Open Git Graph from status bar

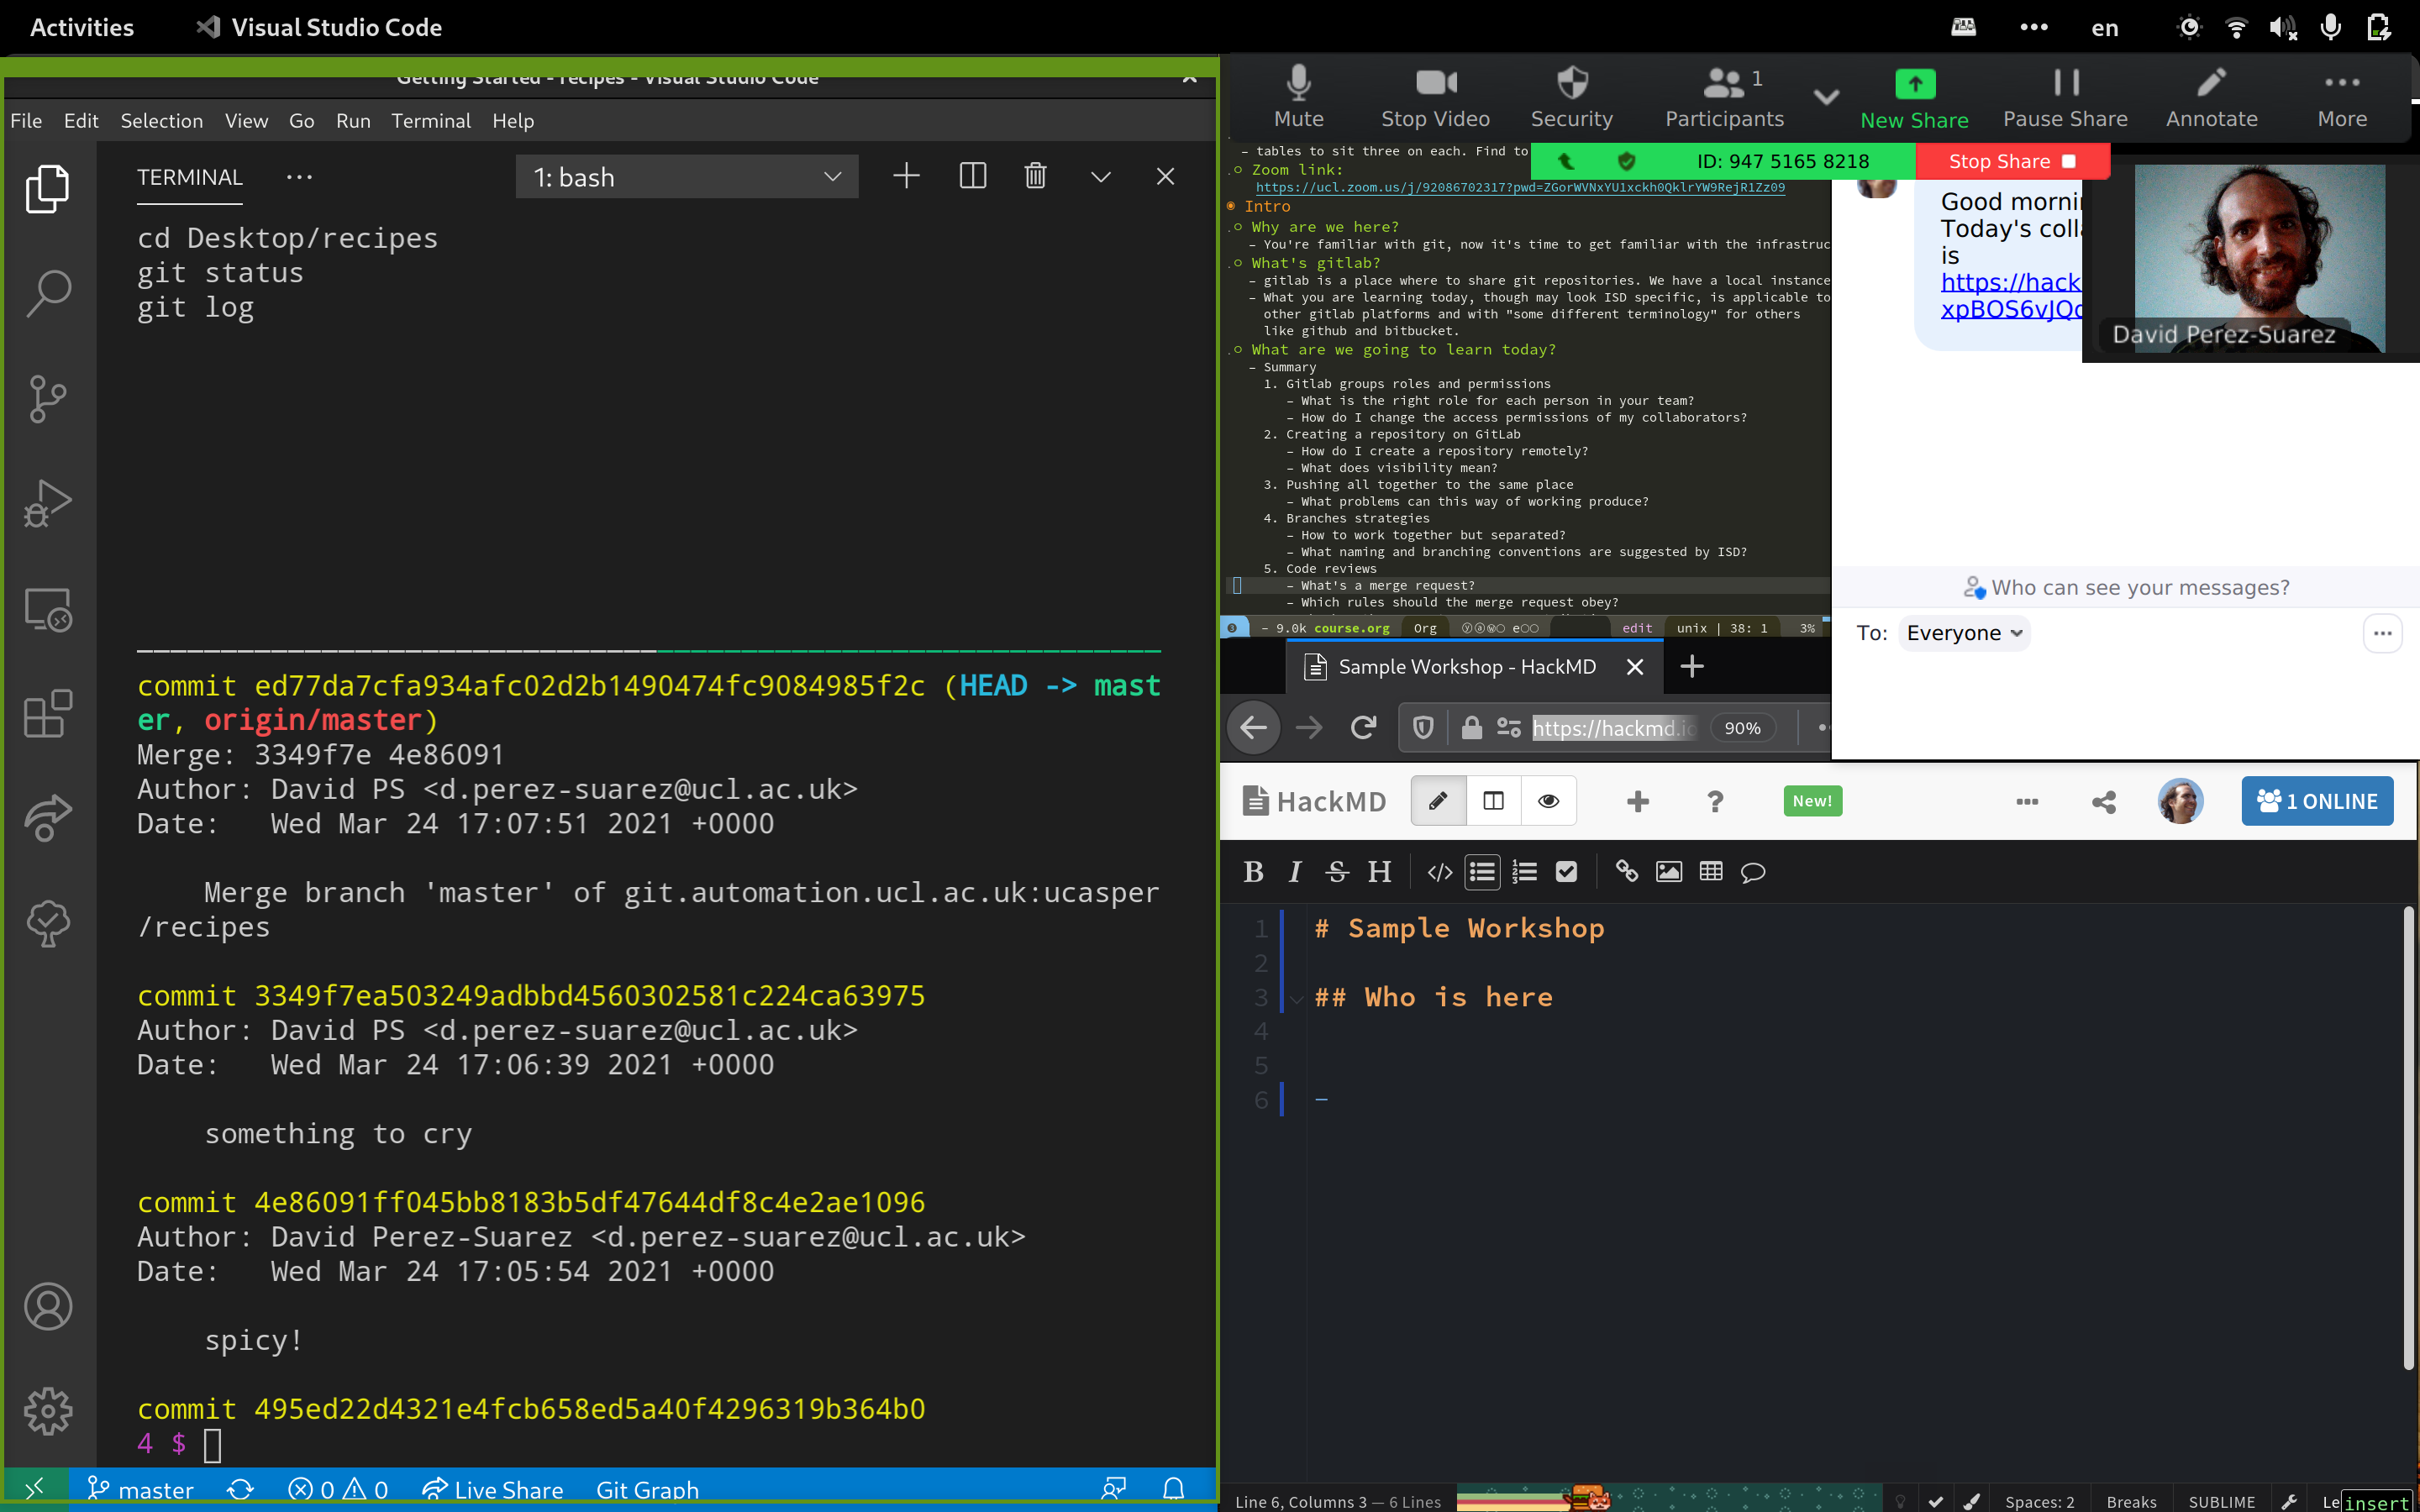[647, 1489]
